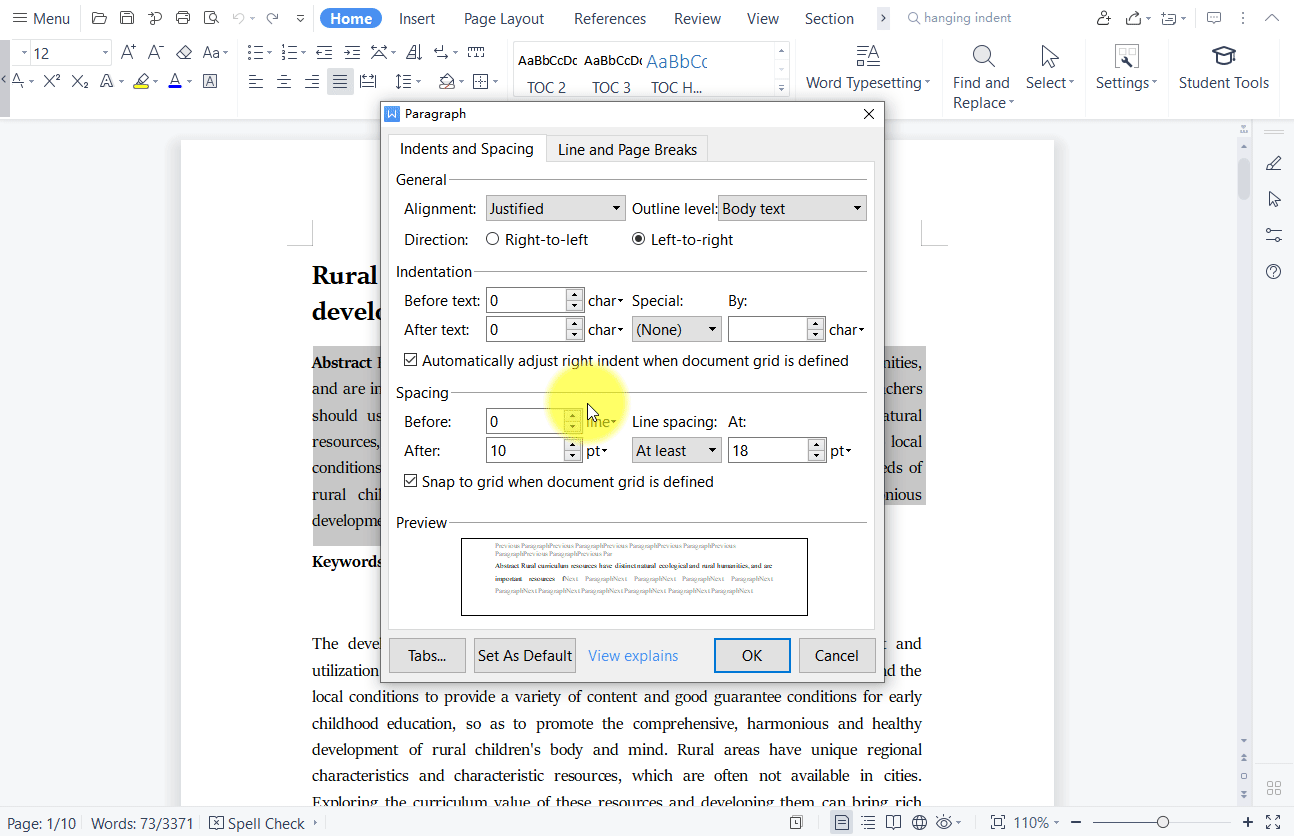Viewport: 1294px width, 836px height.
Task: Open the main Menu
Action: [41, 18]
